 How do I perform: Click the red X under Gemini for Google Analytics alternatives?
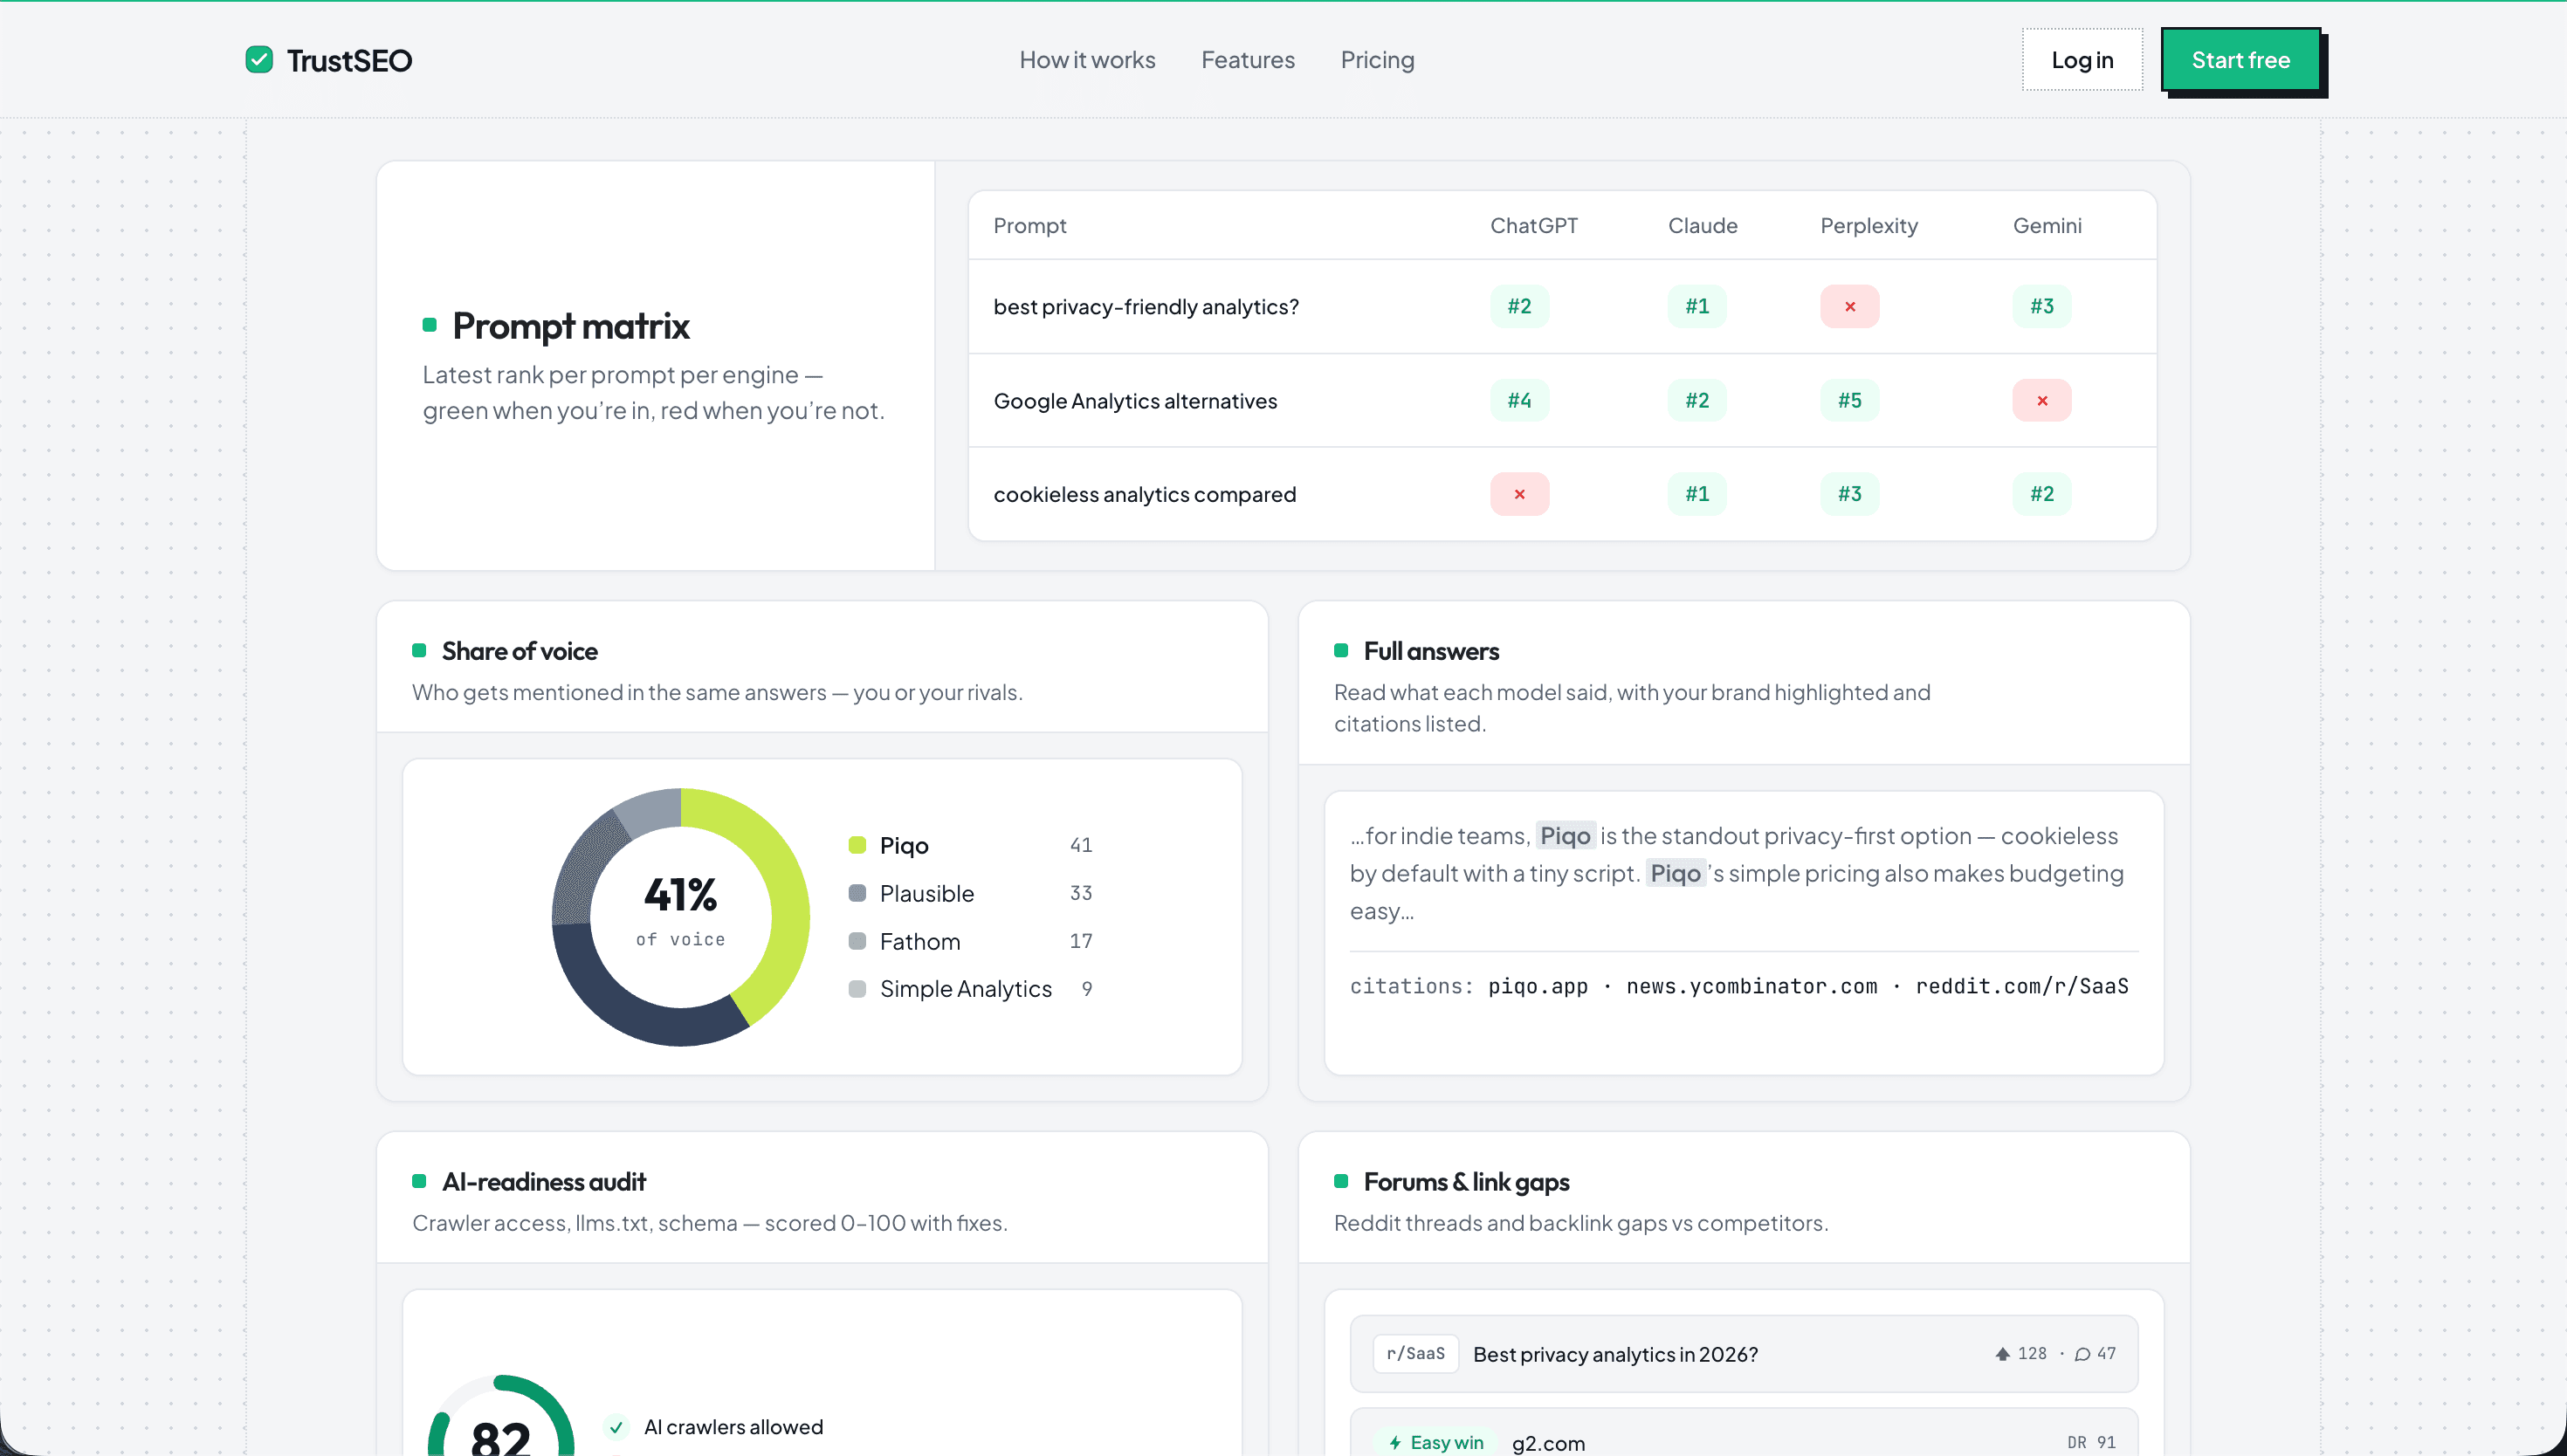(2042, 400)
